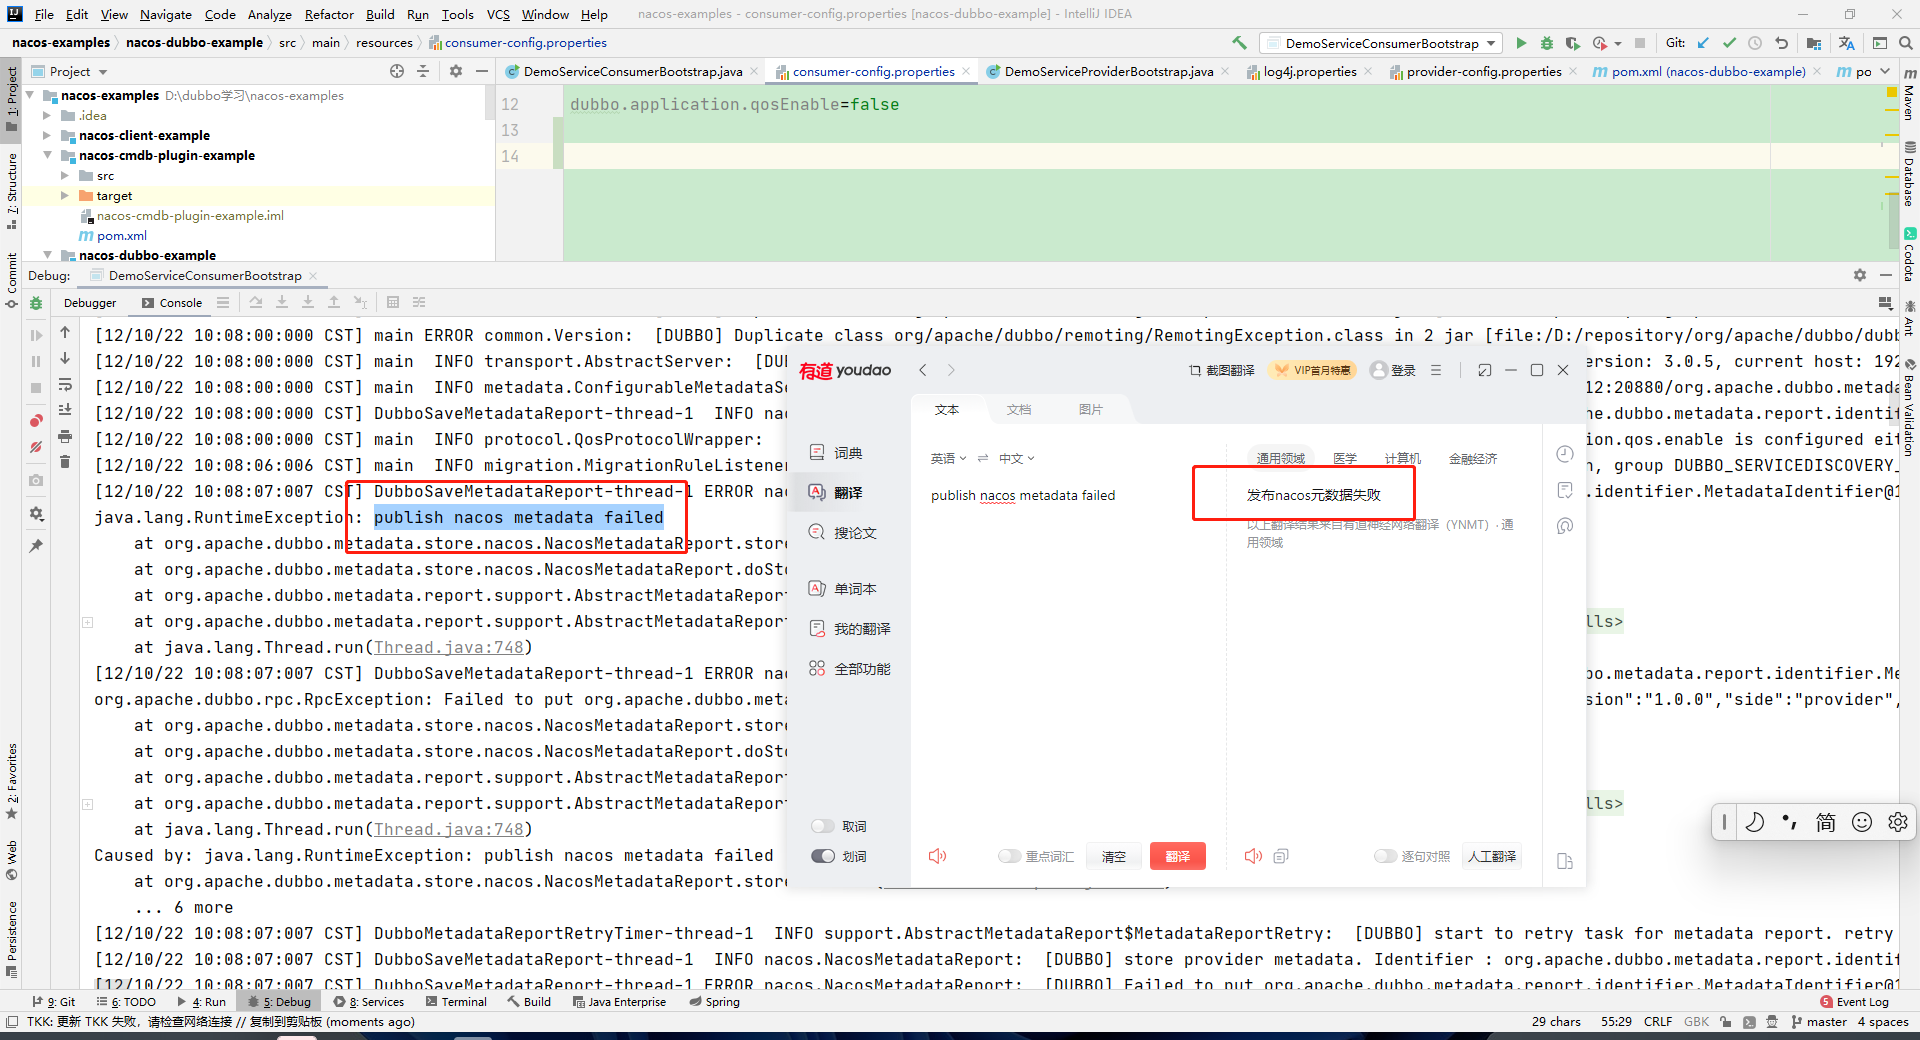Click the Locate file target icon in the Project panel
The image size is (1920, 1040).
pos(397,71)
